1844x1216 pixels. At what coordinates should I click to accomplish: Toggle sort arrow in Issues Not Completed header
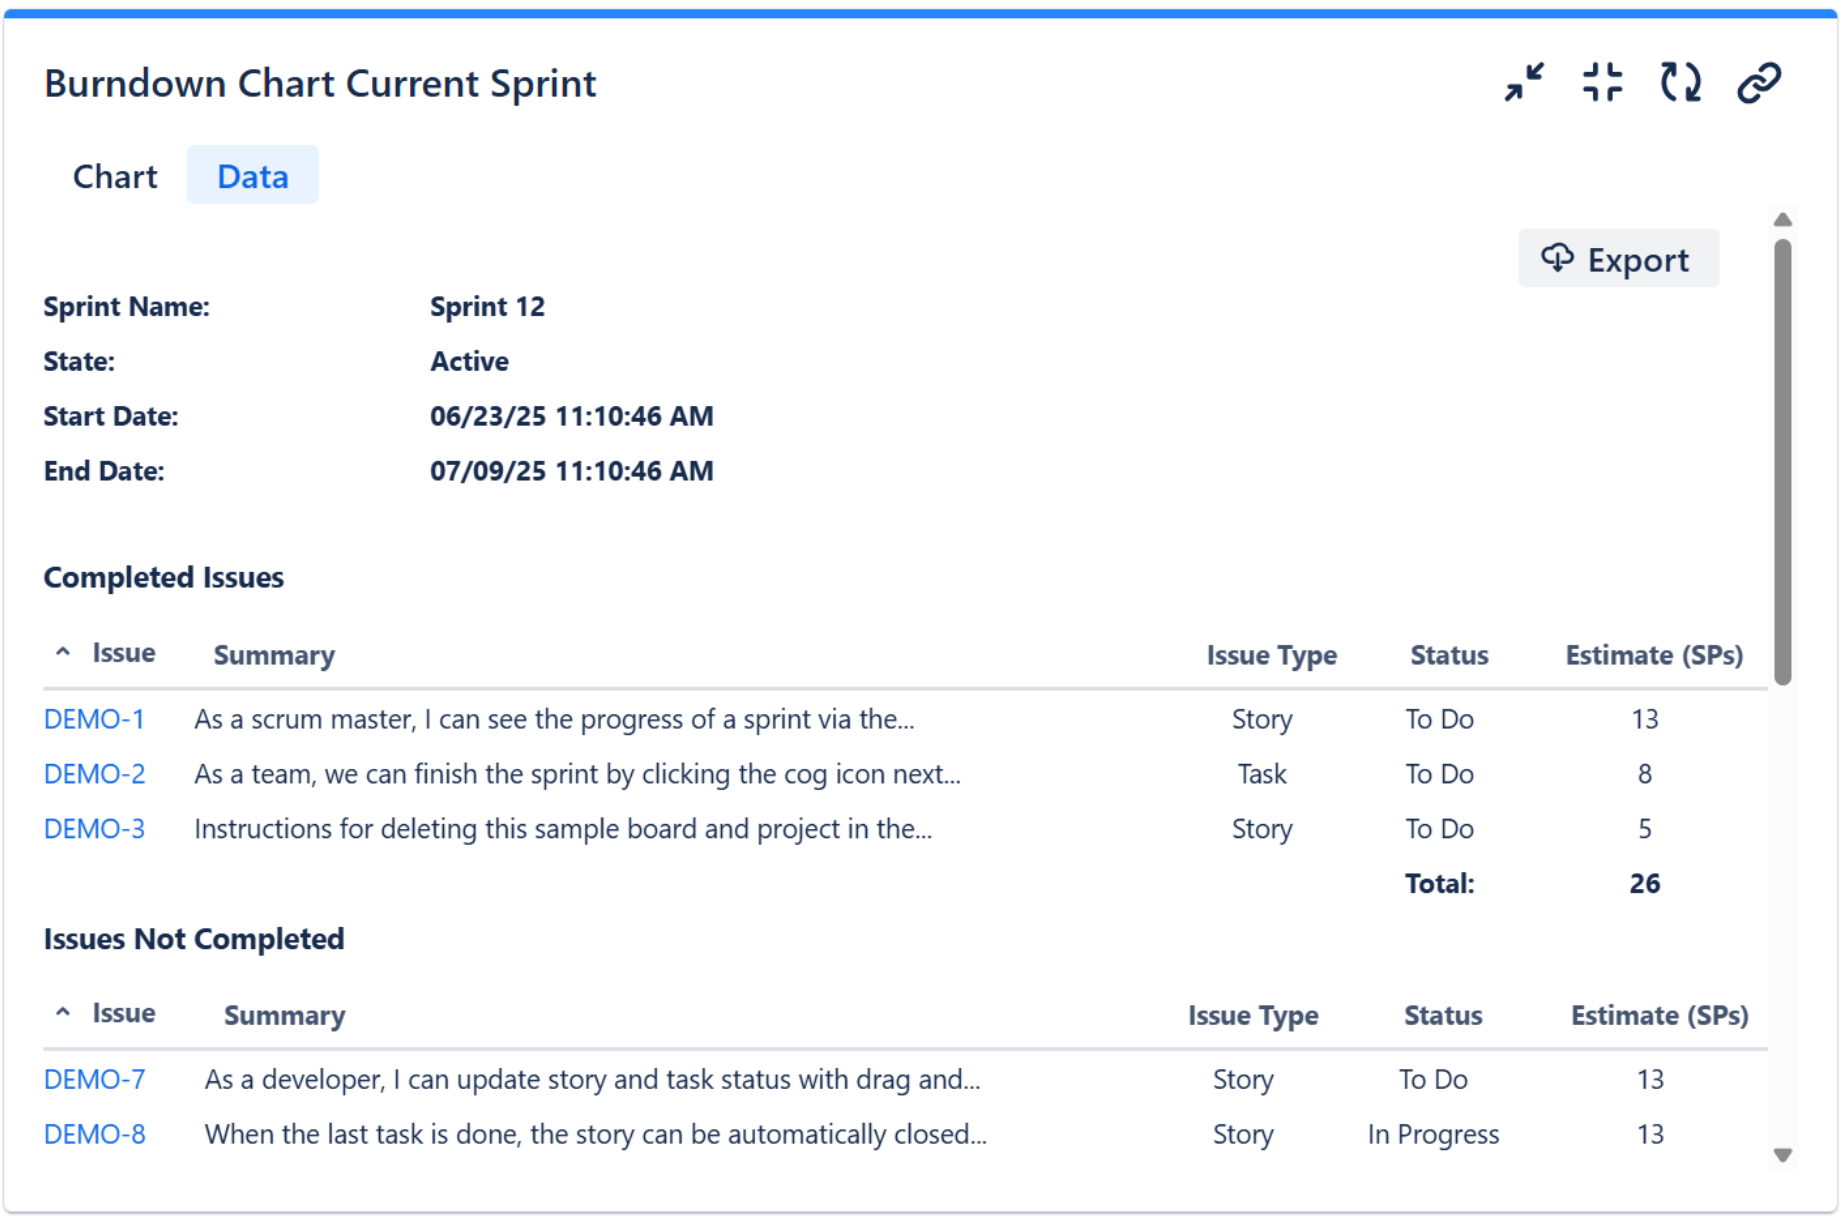[63, 1013]
